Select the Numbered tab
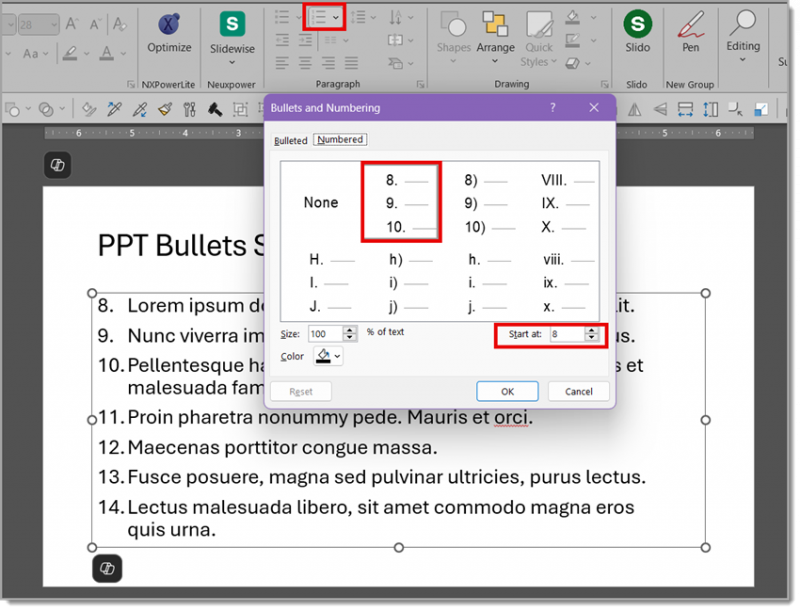Viewport: 800px width, 611px height. coord(339,139)
